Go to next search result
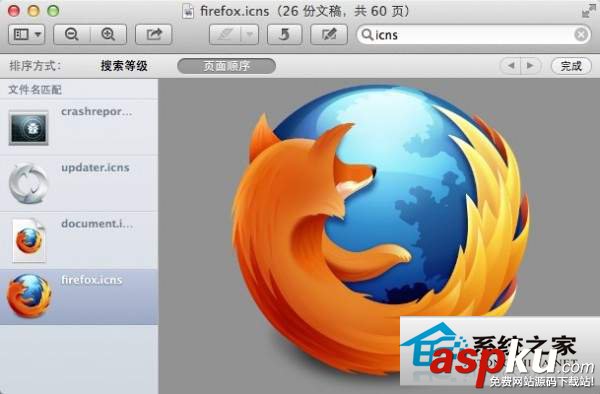 (531, 66)
